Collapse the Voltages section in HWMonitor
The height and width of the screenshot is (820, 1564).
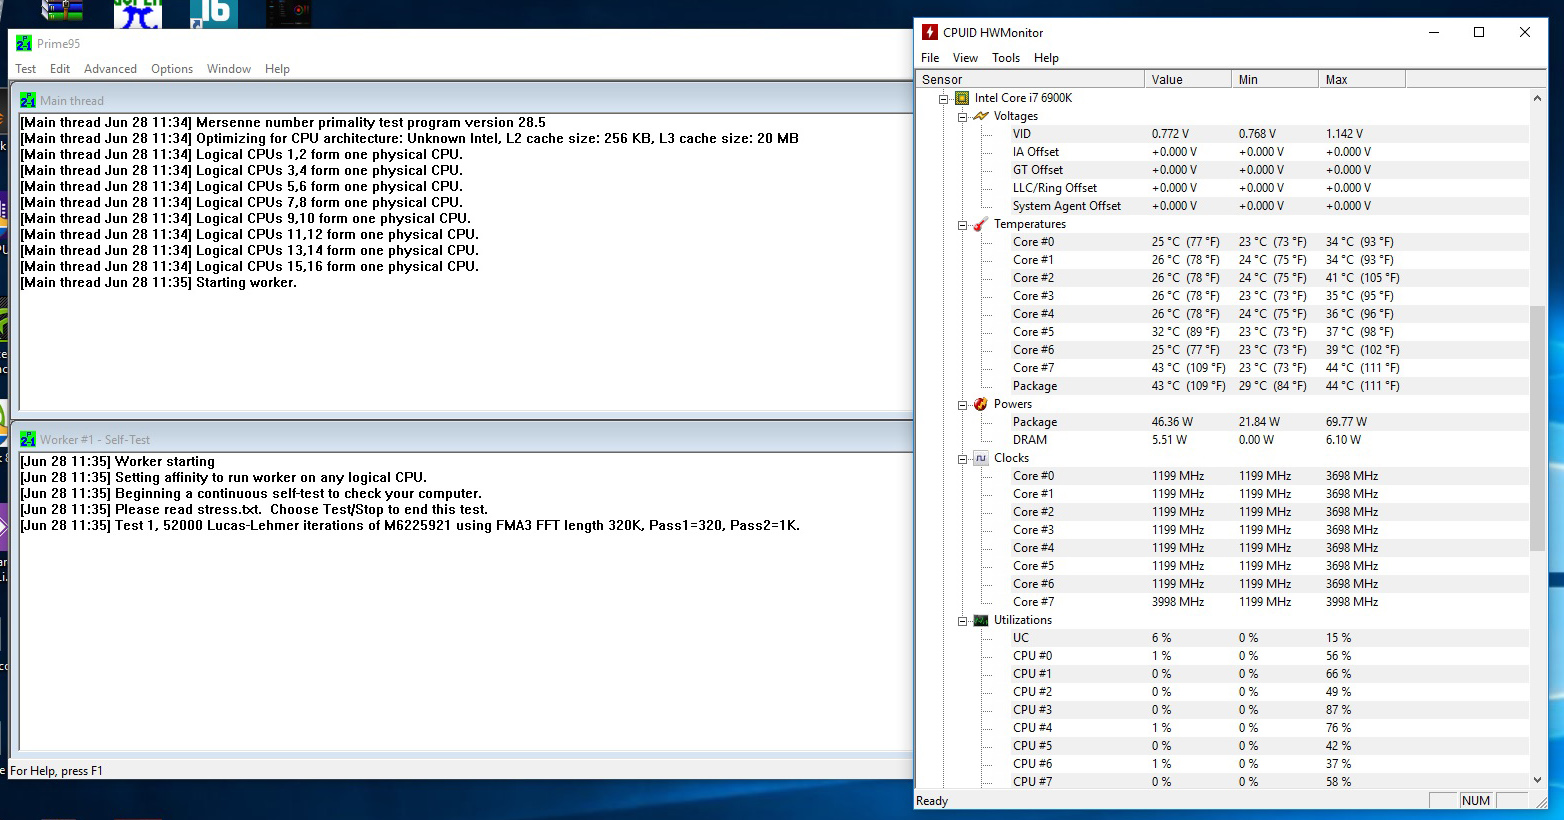[962, 117]
